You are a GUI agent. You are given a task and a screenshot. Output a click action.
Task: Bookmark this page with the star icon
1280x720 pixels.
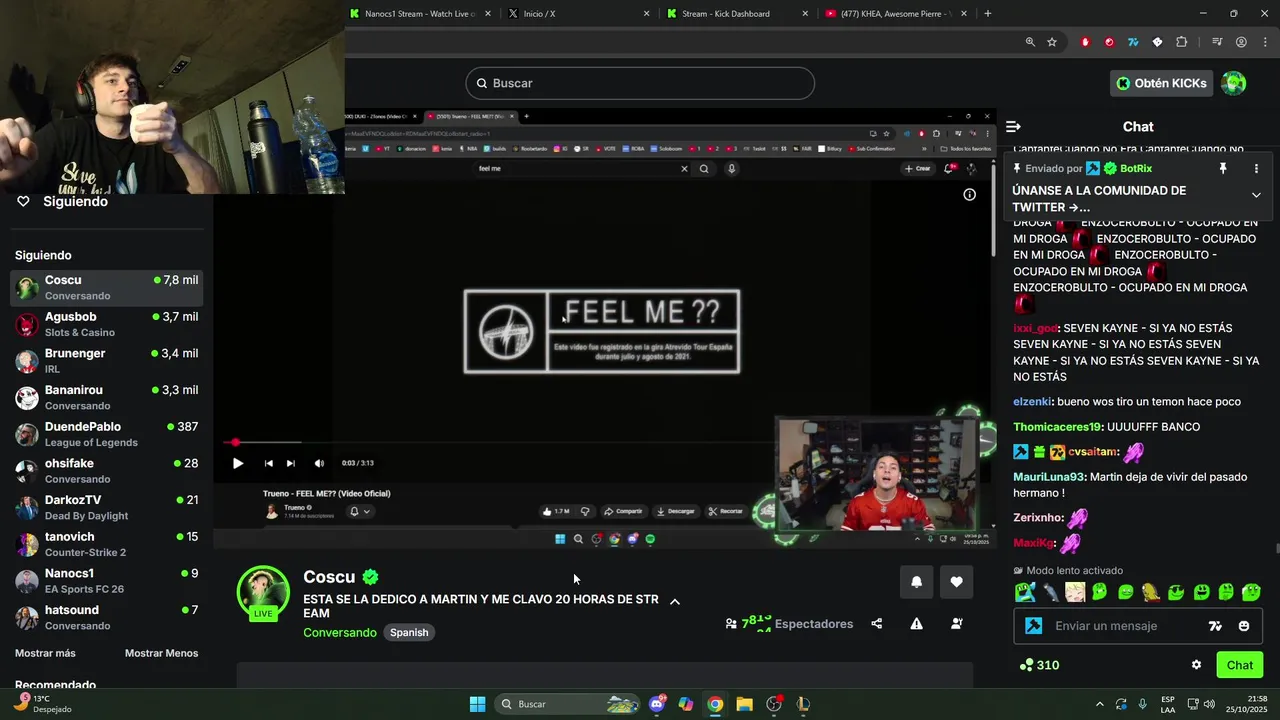click(x=1052, y=42)
